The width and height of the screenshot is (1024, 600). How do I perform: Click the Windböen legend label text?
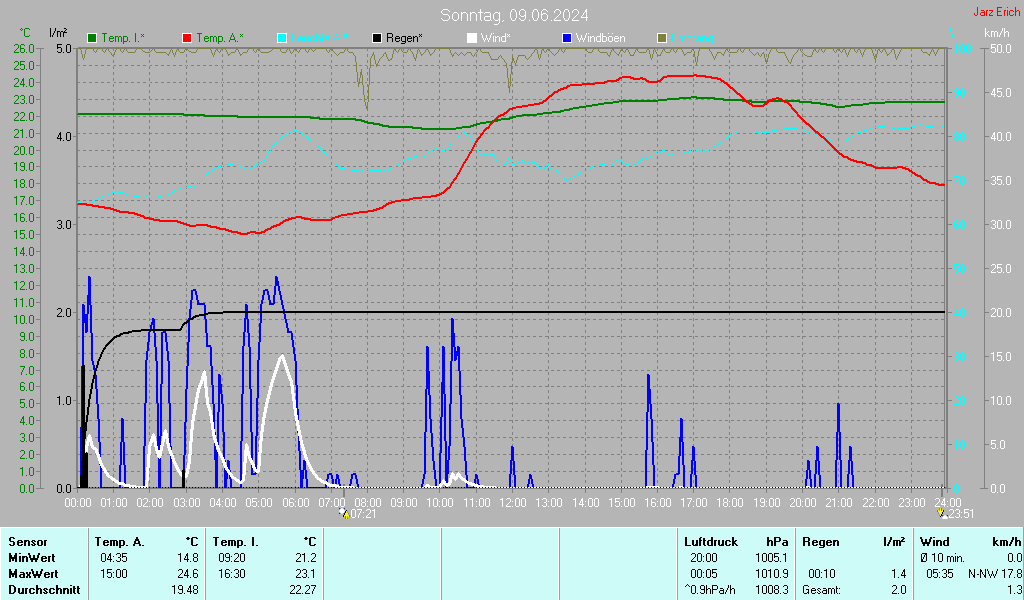(x=600, y=38)
